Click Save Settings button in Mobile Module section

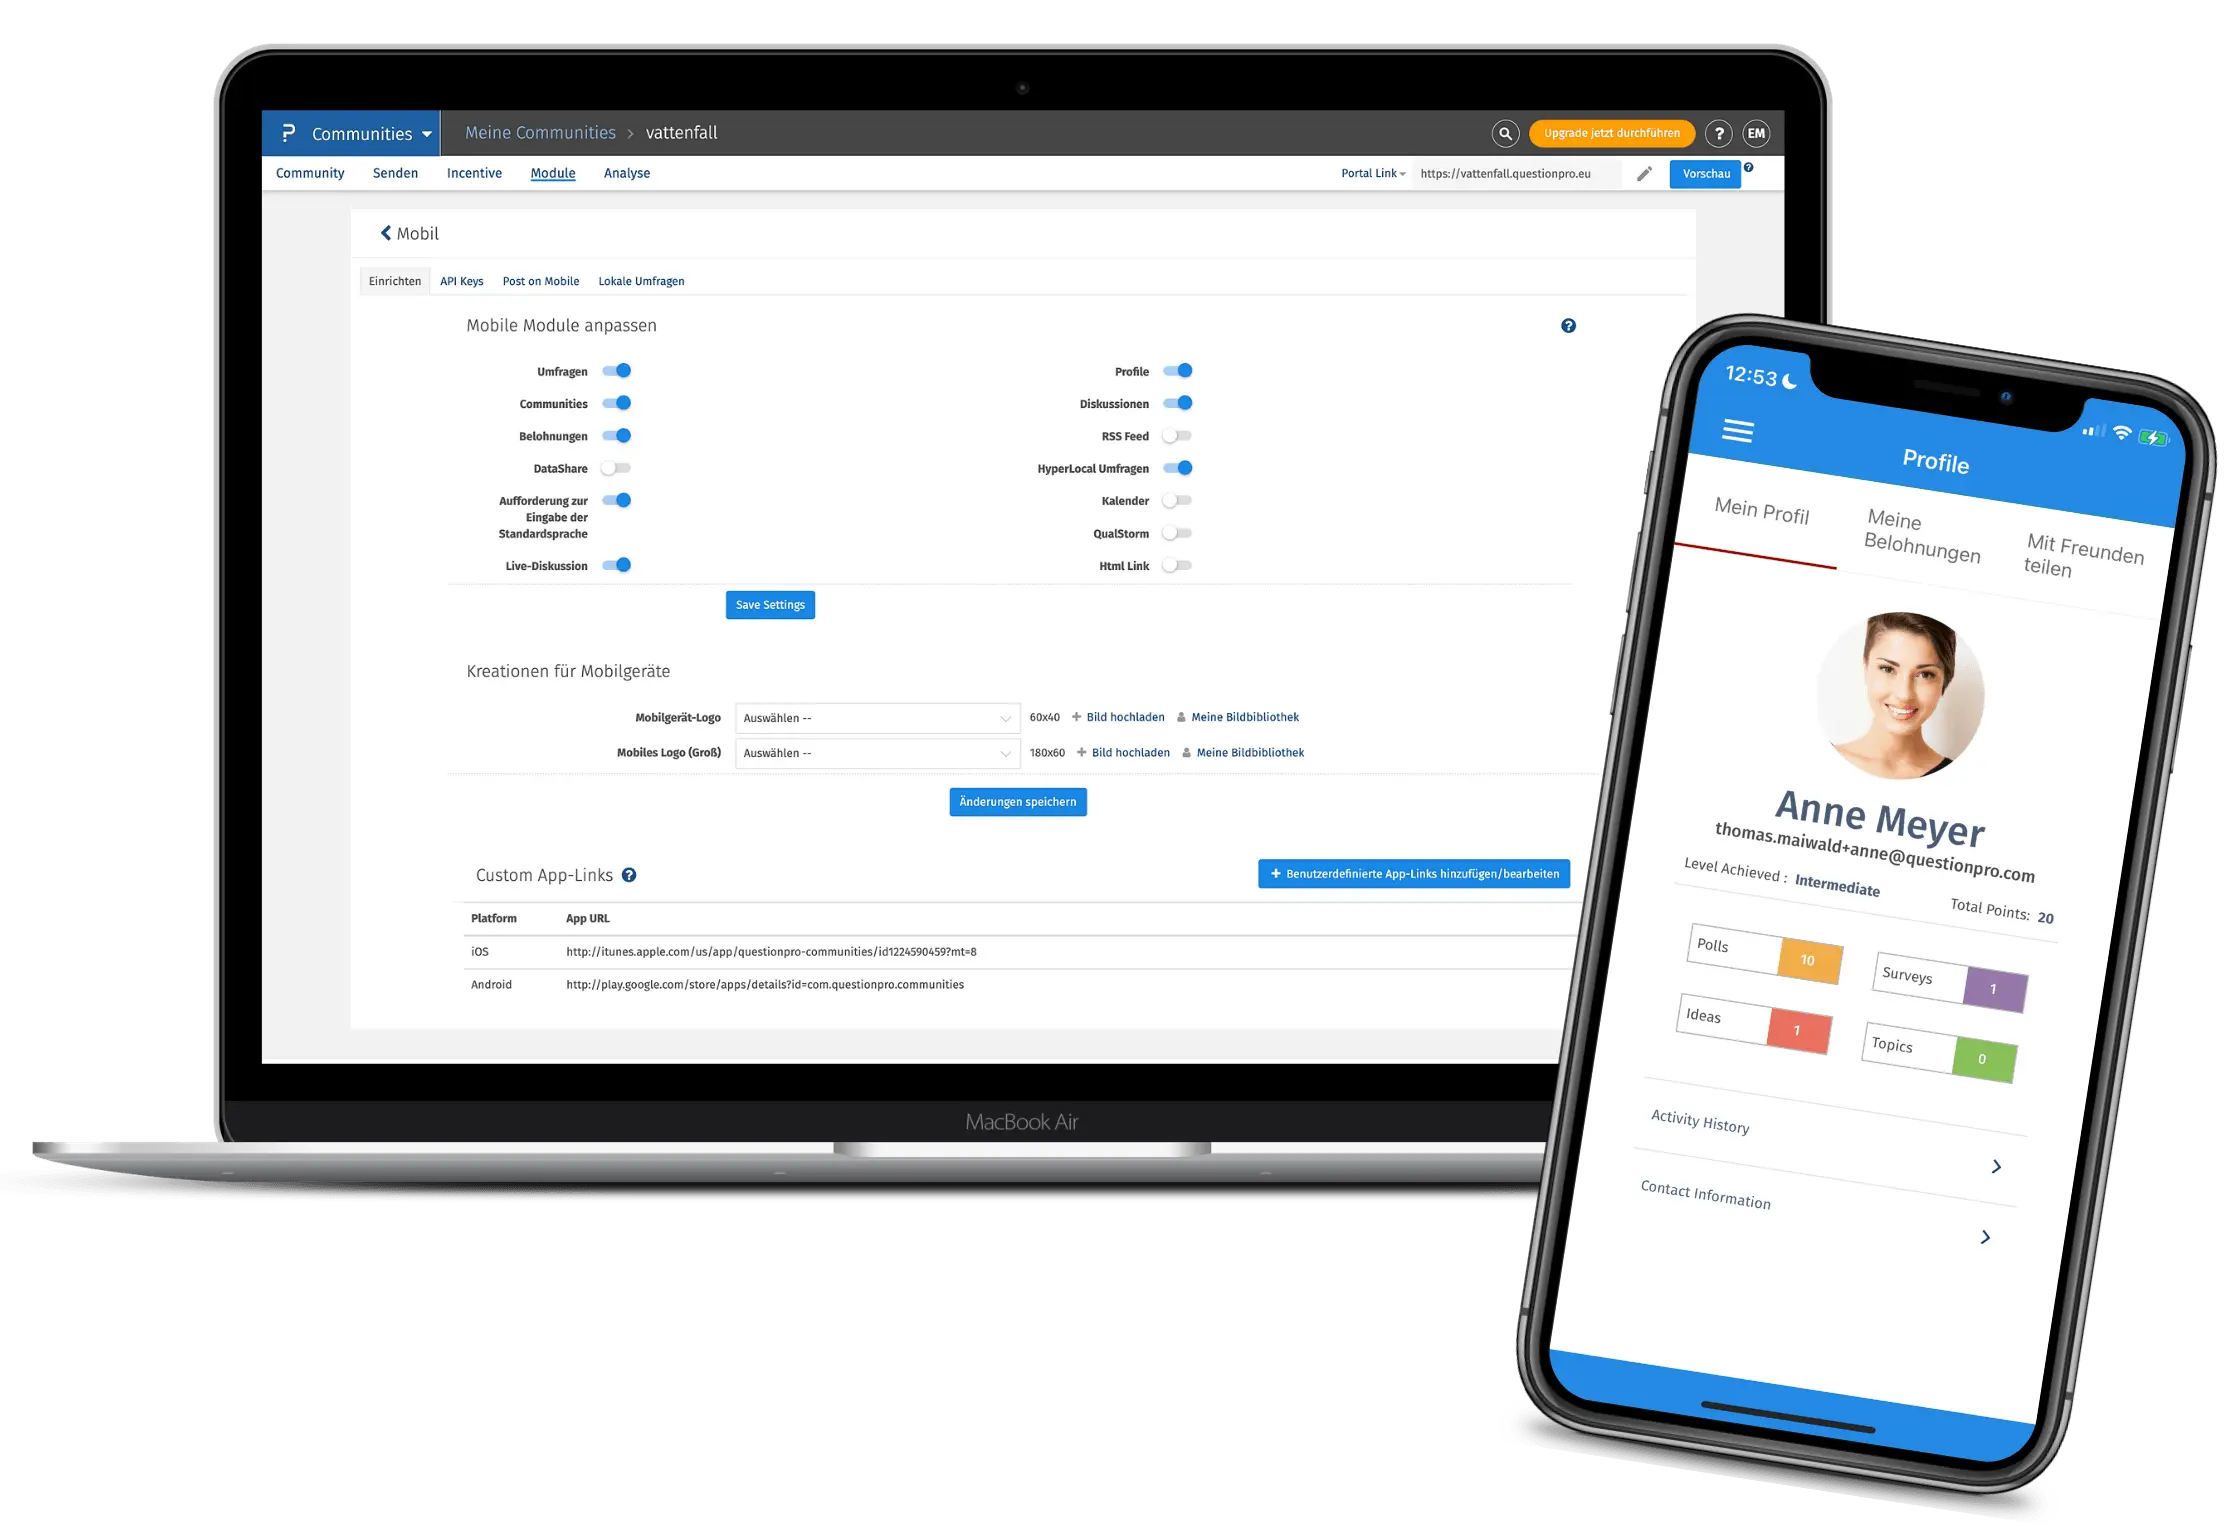[767, 603]
